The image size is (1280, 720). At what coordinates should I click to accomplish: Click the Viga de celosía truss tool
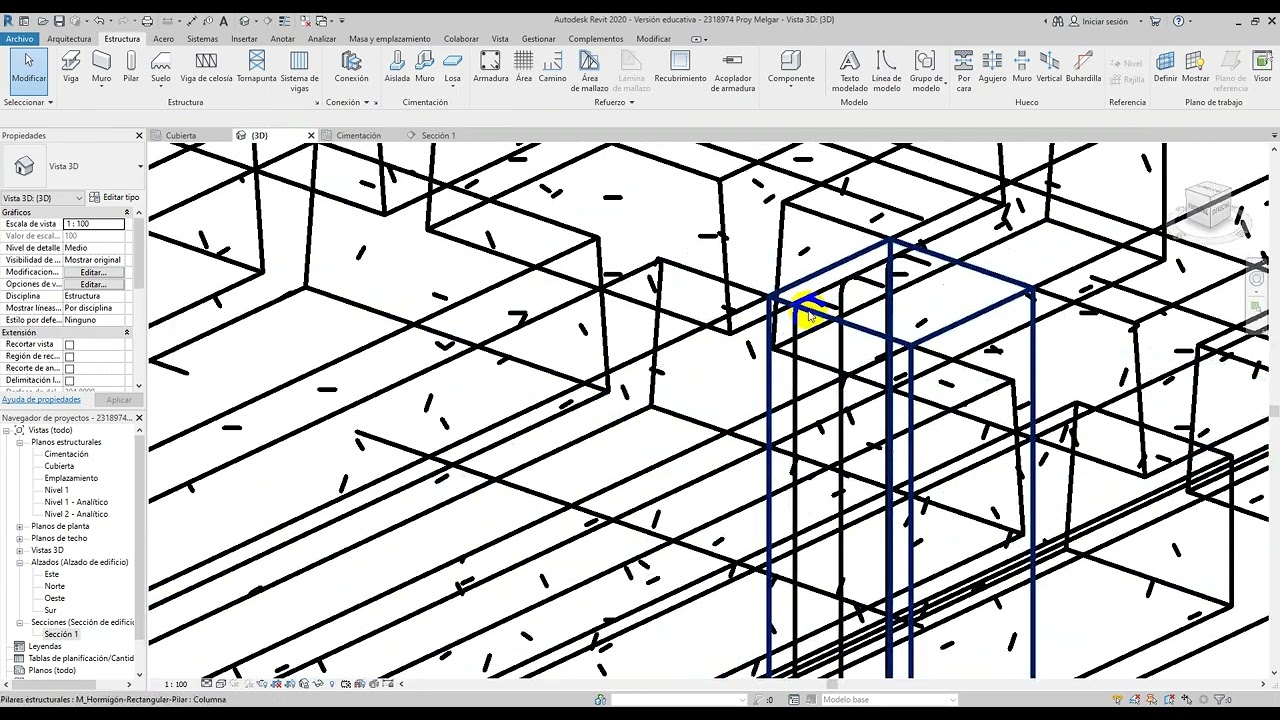[x=206, y=68]
